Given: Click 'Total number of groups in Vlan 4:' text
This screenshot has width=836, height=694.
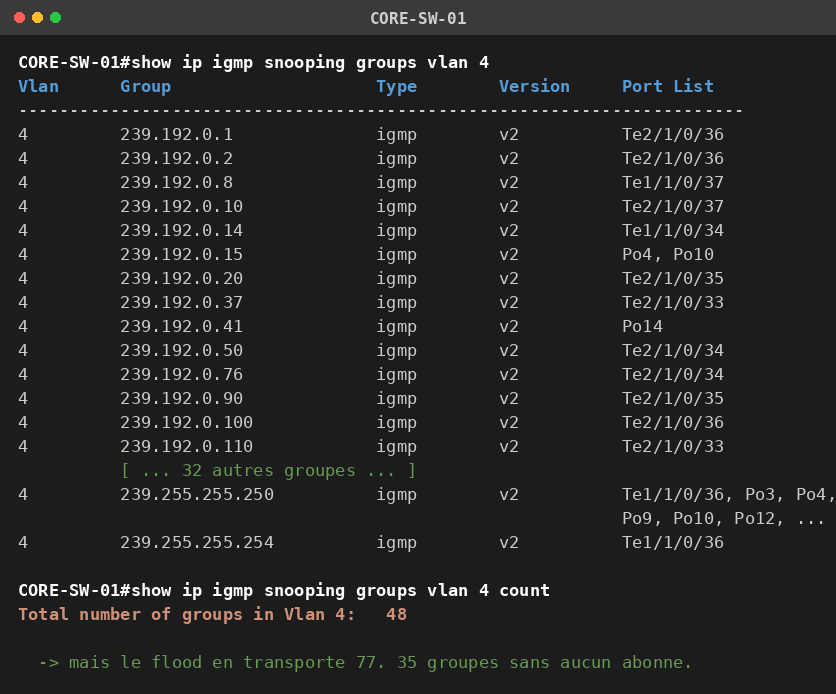Looking at the screenshot, I should [187, 614].
